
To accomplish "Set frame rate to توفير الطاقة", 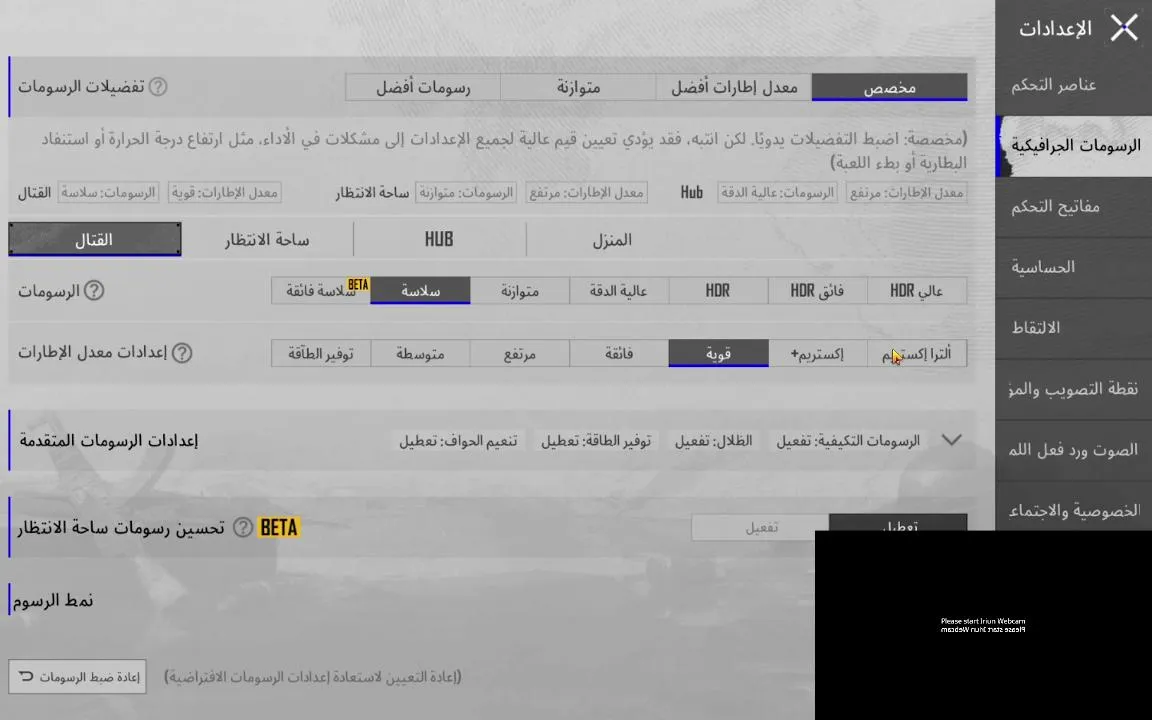I will pyautogui.click(x=320, y=353).
